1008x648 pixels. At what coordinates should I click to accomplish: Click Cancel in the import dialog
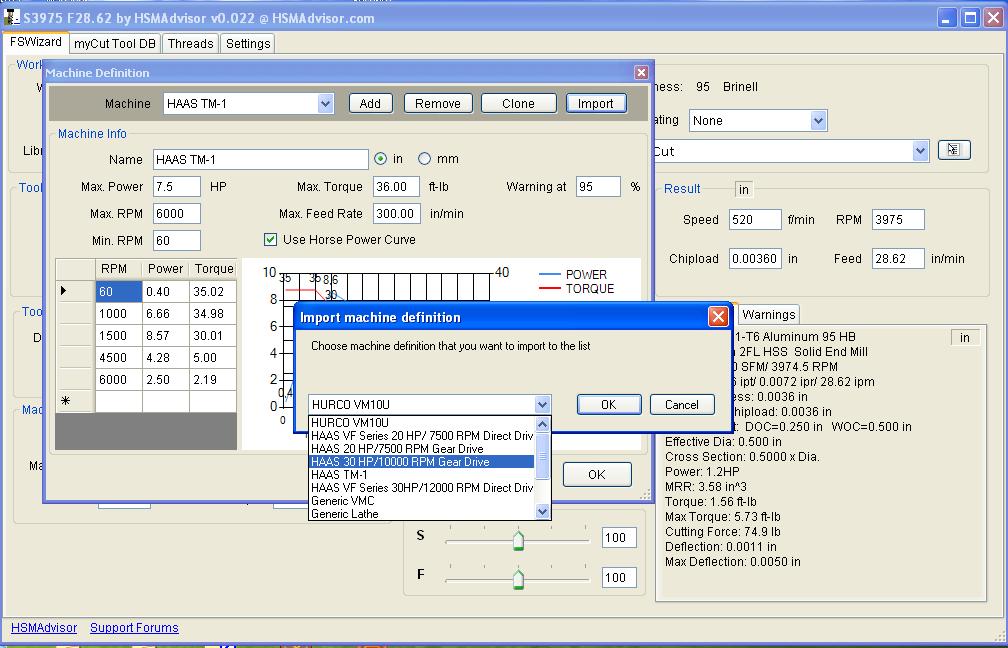point(681,405)
